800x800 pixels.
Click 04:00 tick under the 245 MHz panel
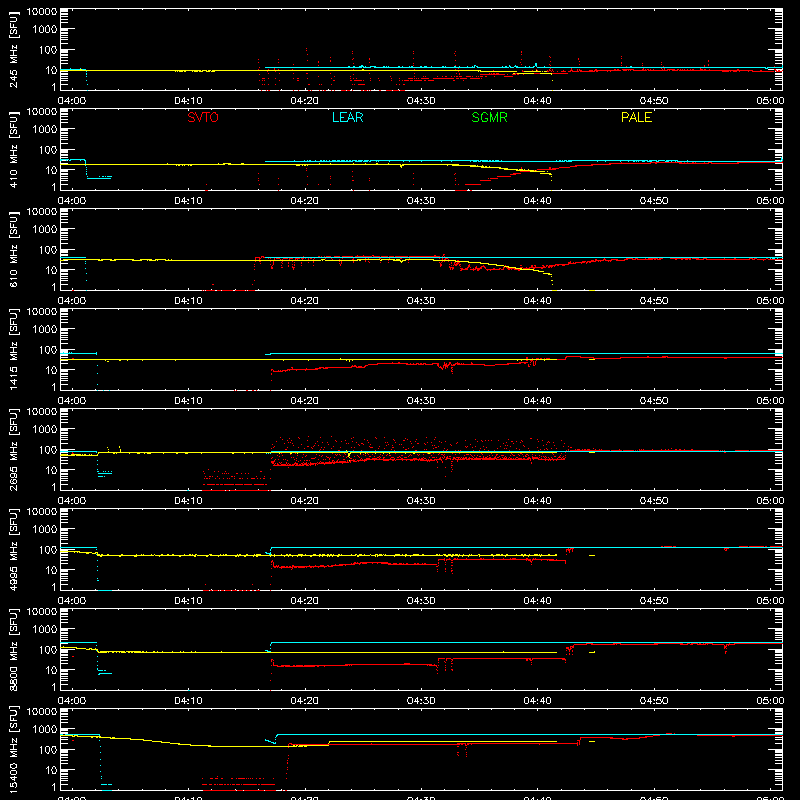click(72, 101)
